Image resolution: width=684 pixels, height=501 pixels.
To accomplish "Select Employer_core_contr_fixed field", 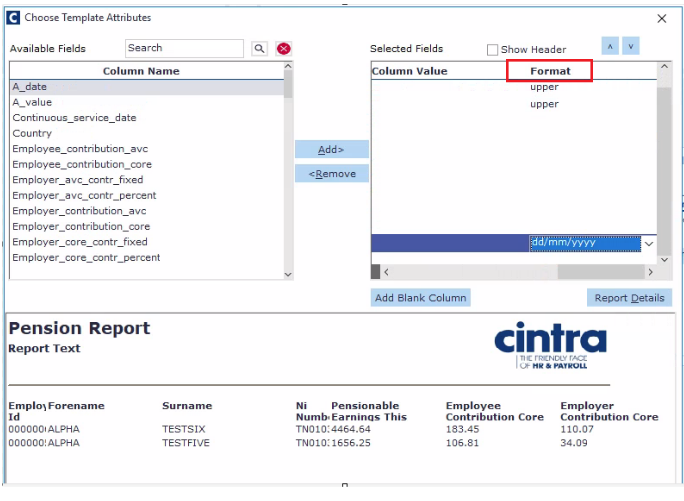I will [x=147, y=242].
